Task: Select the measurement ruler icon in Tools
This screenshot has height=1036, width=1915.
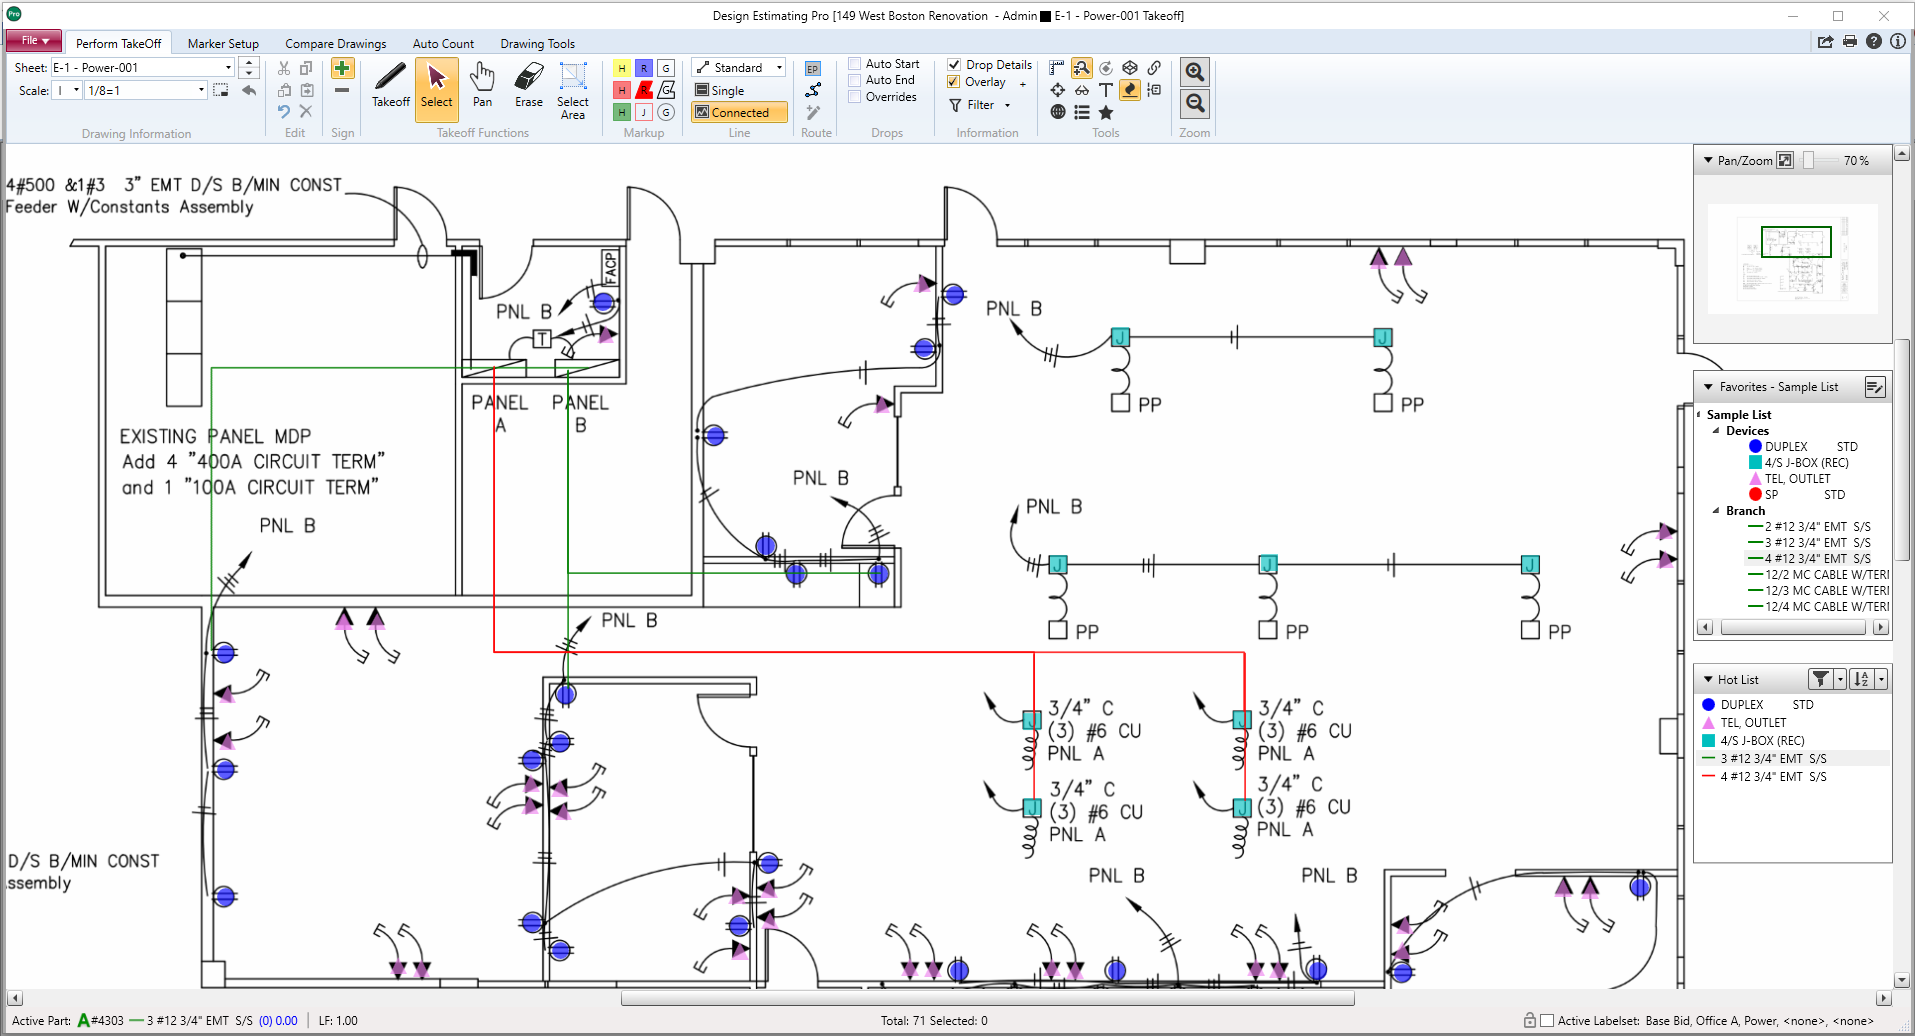Action: point(1056,67)
